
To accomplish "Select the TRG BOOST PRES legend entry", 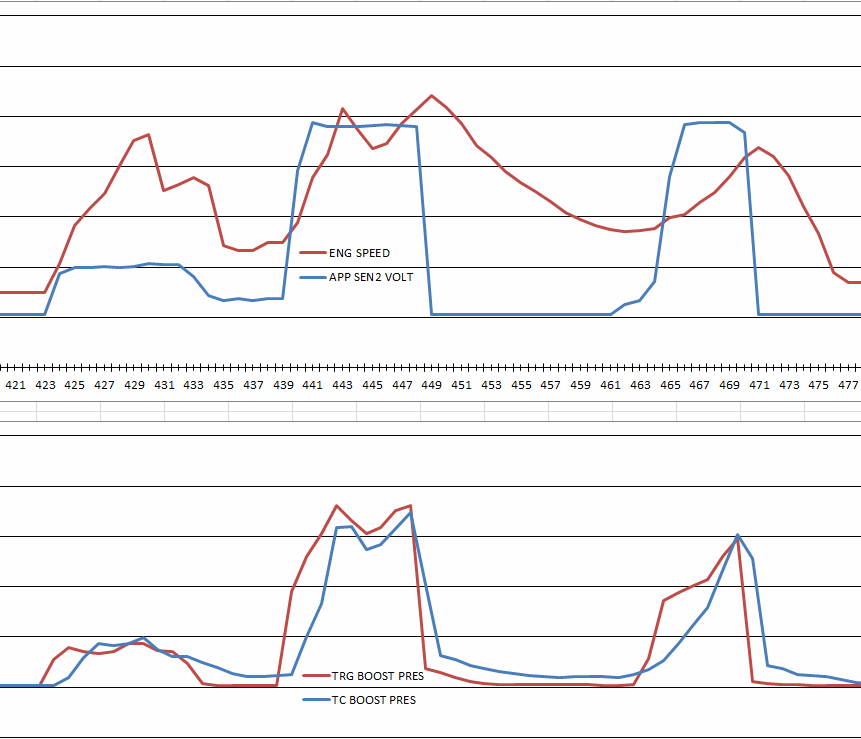I will [x=364, y=676].
